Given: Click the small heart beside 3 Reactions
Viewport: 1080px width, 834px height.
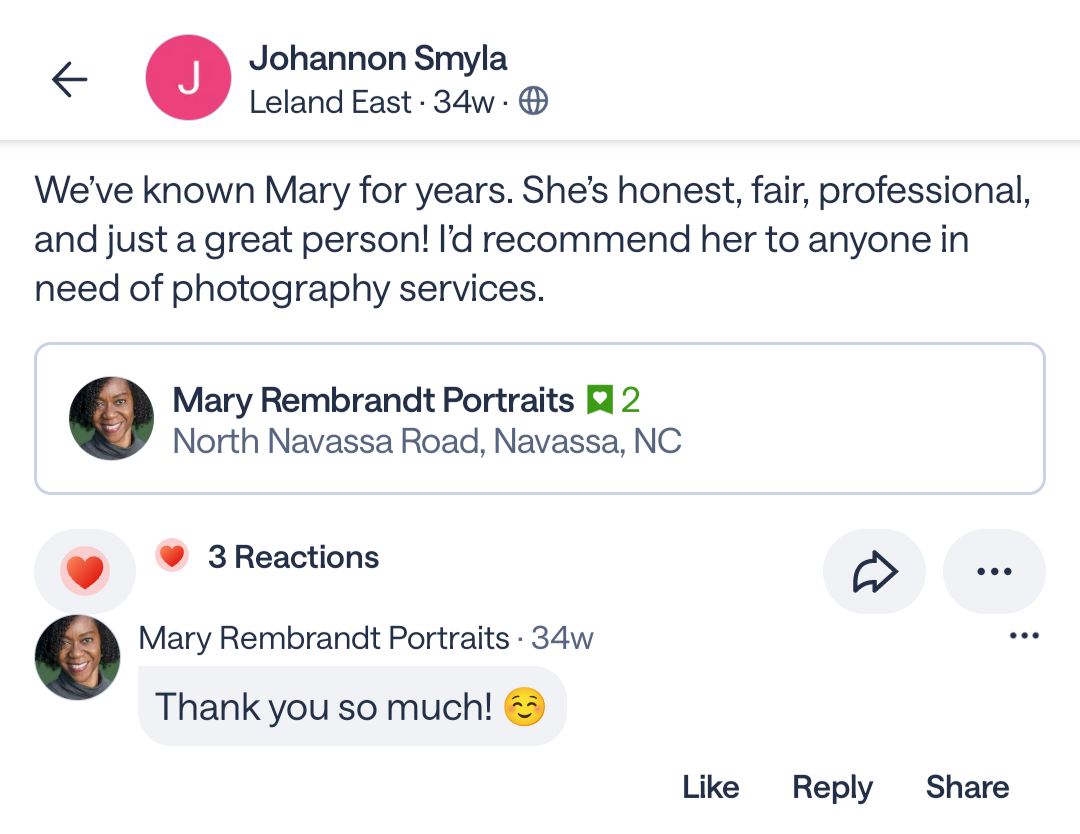Looking at the screenshot, I should 173,556.
